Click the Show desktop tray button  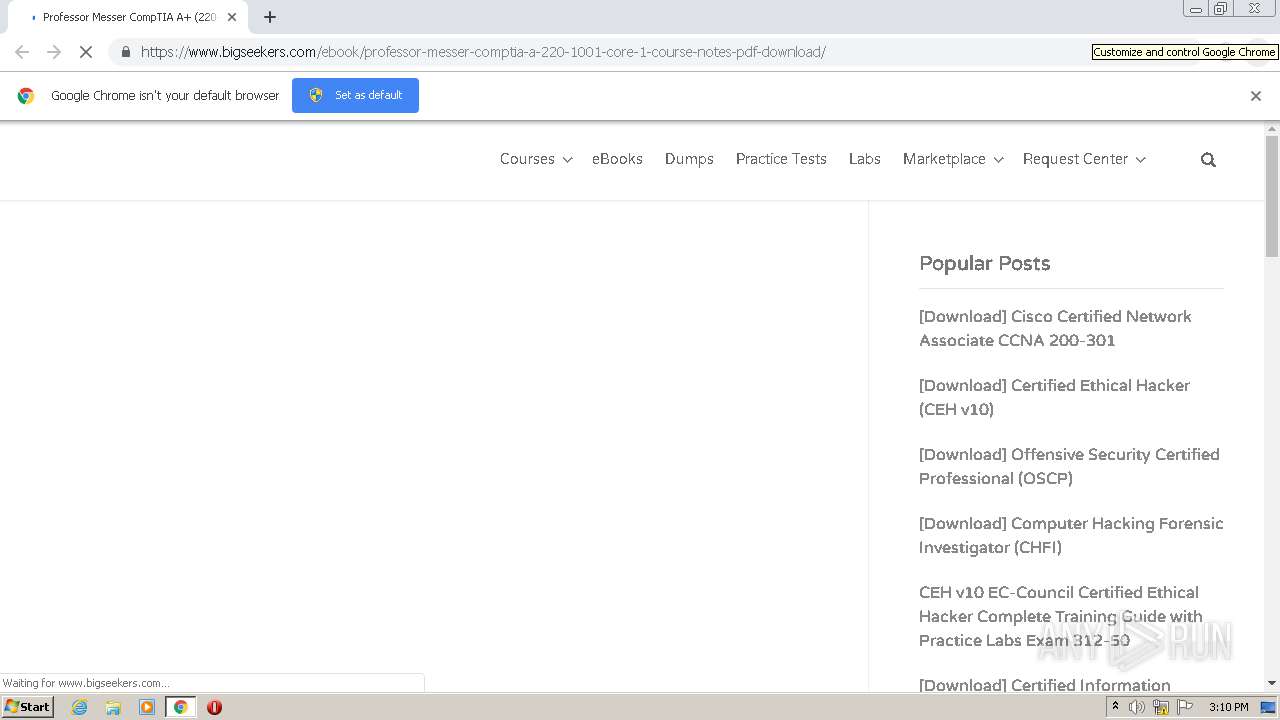pos(1268,707)
